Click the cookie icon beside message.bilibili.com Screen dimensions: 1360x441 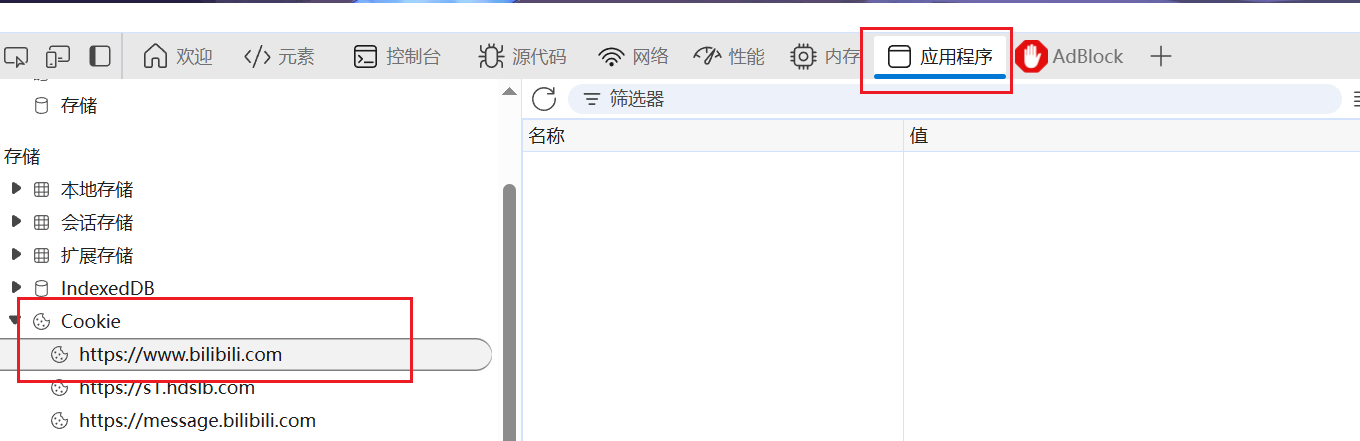59,421
